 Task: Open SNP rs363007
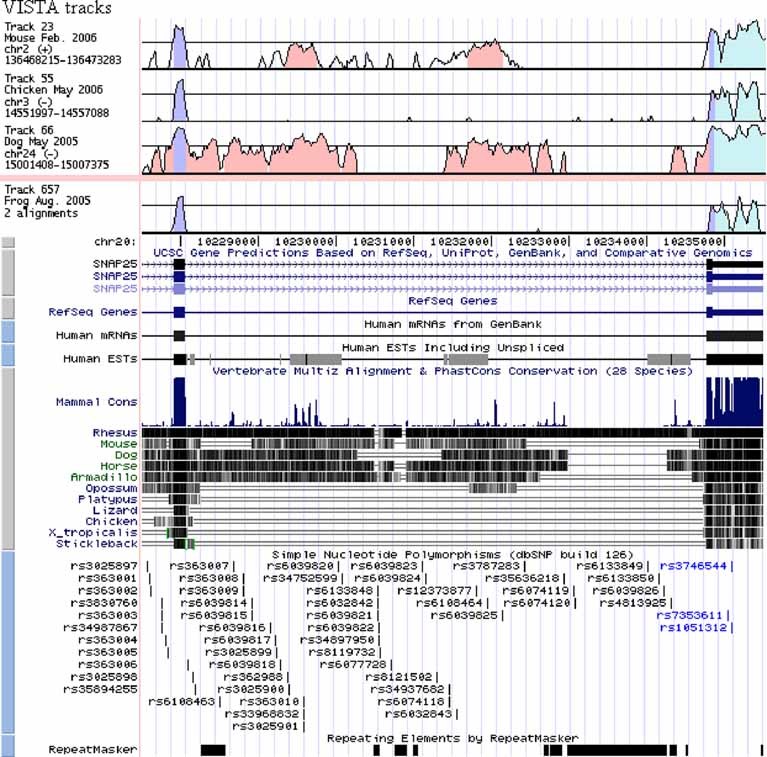tap(199, 566)
